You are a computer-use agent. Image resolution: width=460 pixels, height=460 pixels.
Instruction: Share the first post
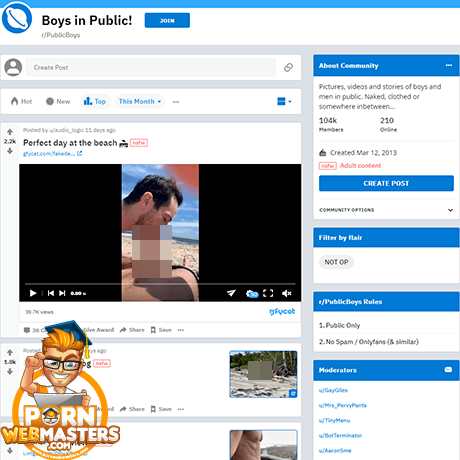(132, 330)
